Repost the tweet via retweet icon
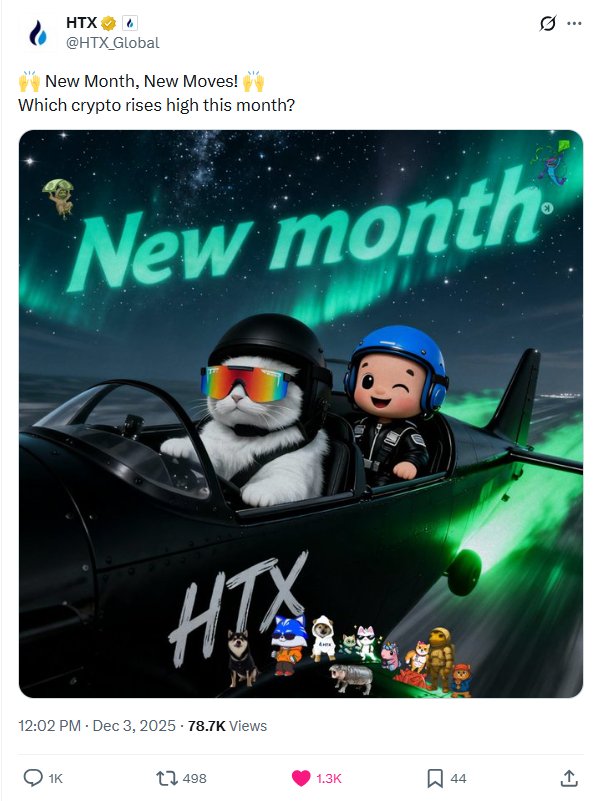Viewport: 600px width, 801px height. point(167,778)
